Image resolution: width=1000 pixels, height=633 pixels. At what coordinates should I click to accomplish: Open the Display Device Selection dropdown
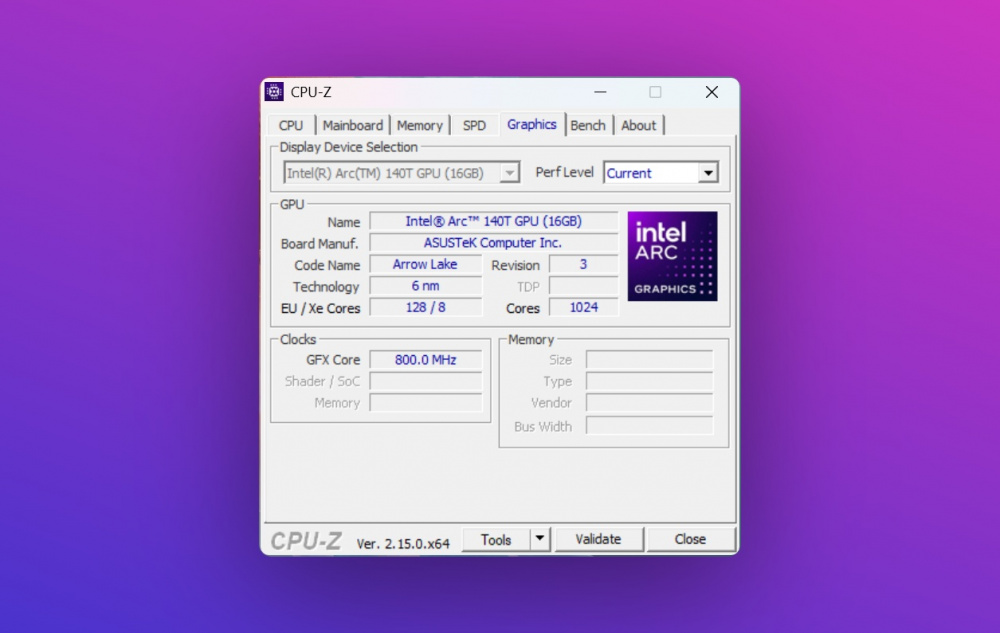[402, 173]
